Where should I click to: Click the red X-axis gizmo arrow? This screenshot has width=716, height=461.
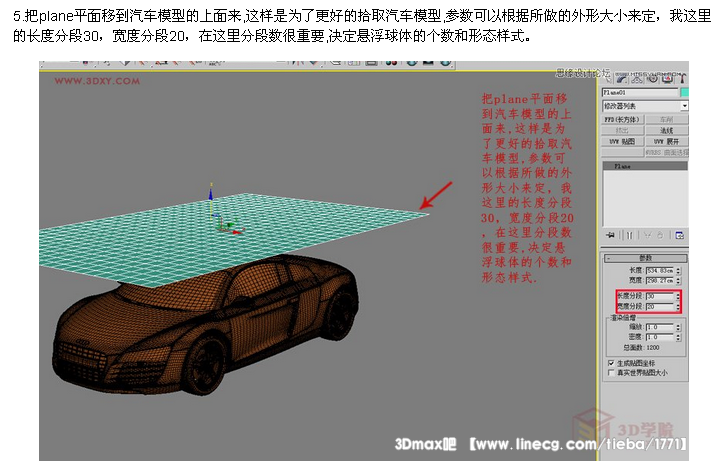tap(237, 232)
